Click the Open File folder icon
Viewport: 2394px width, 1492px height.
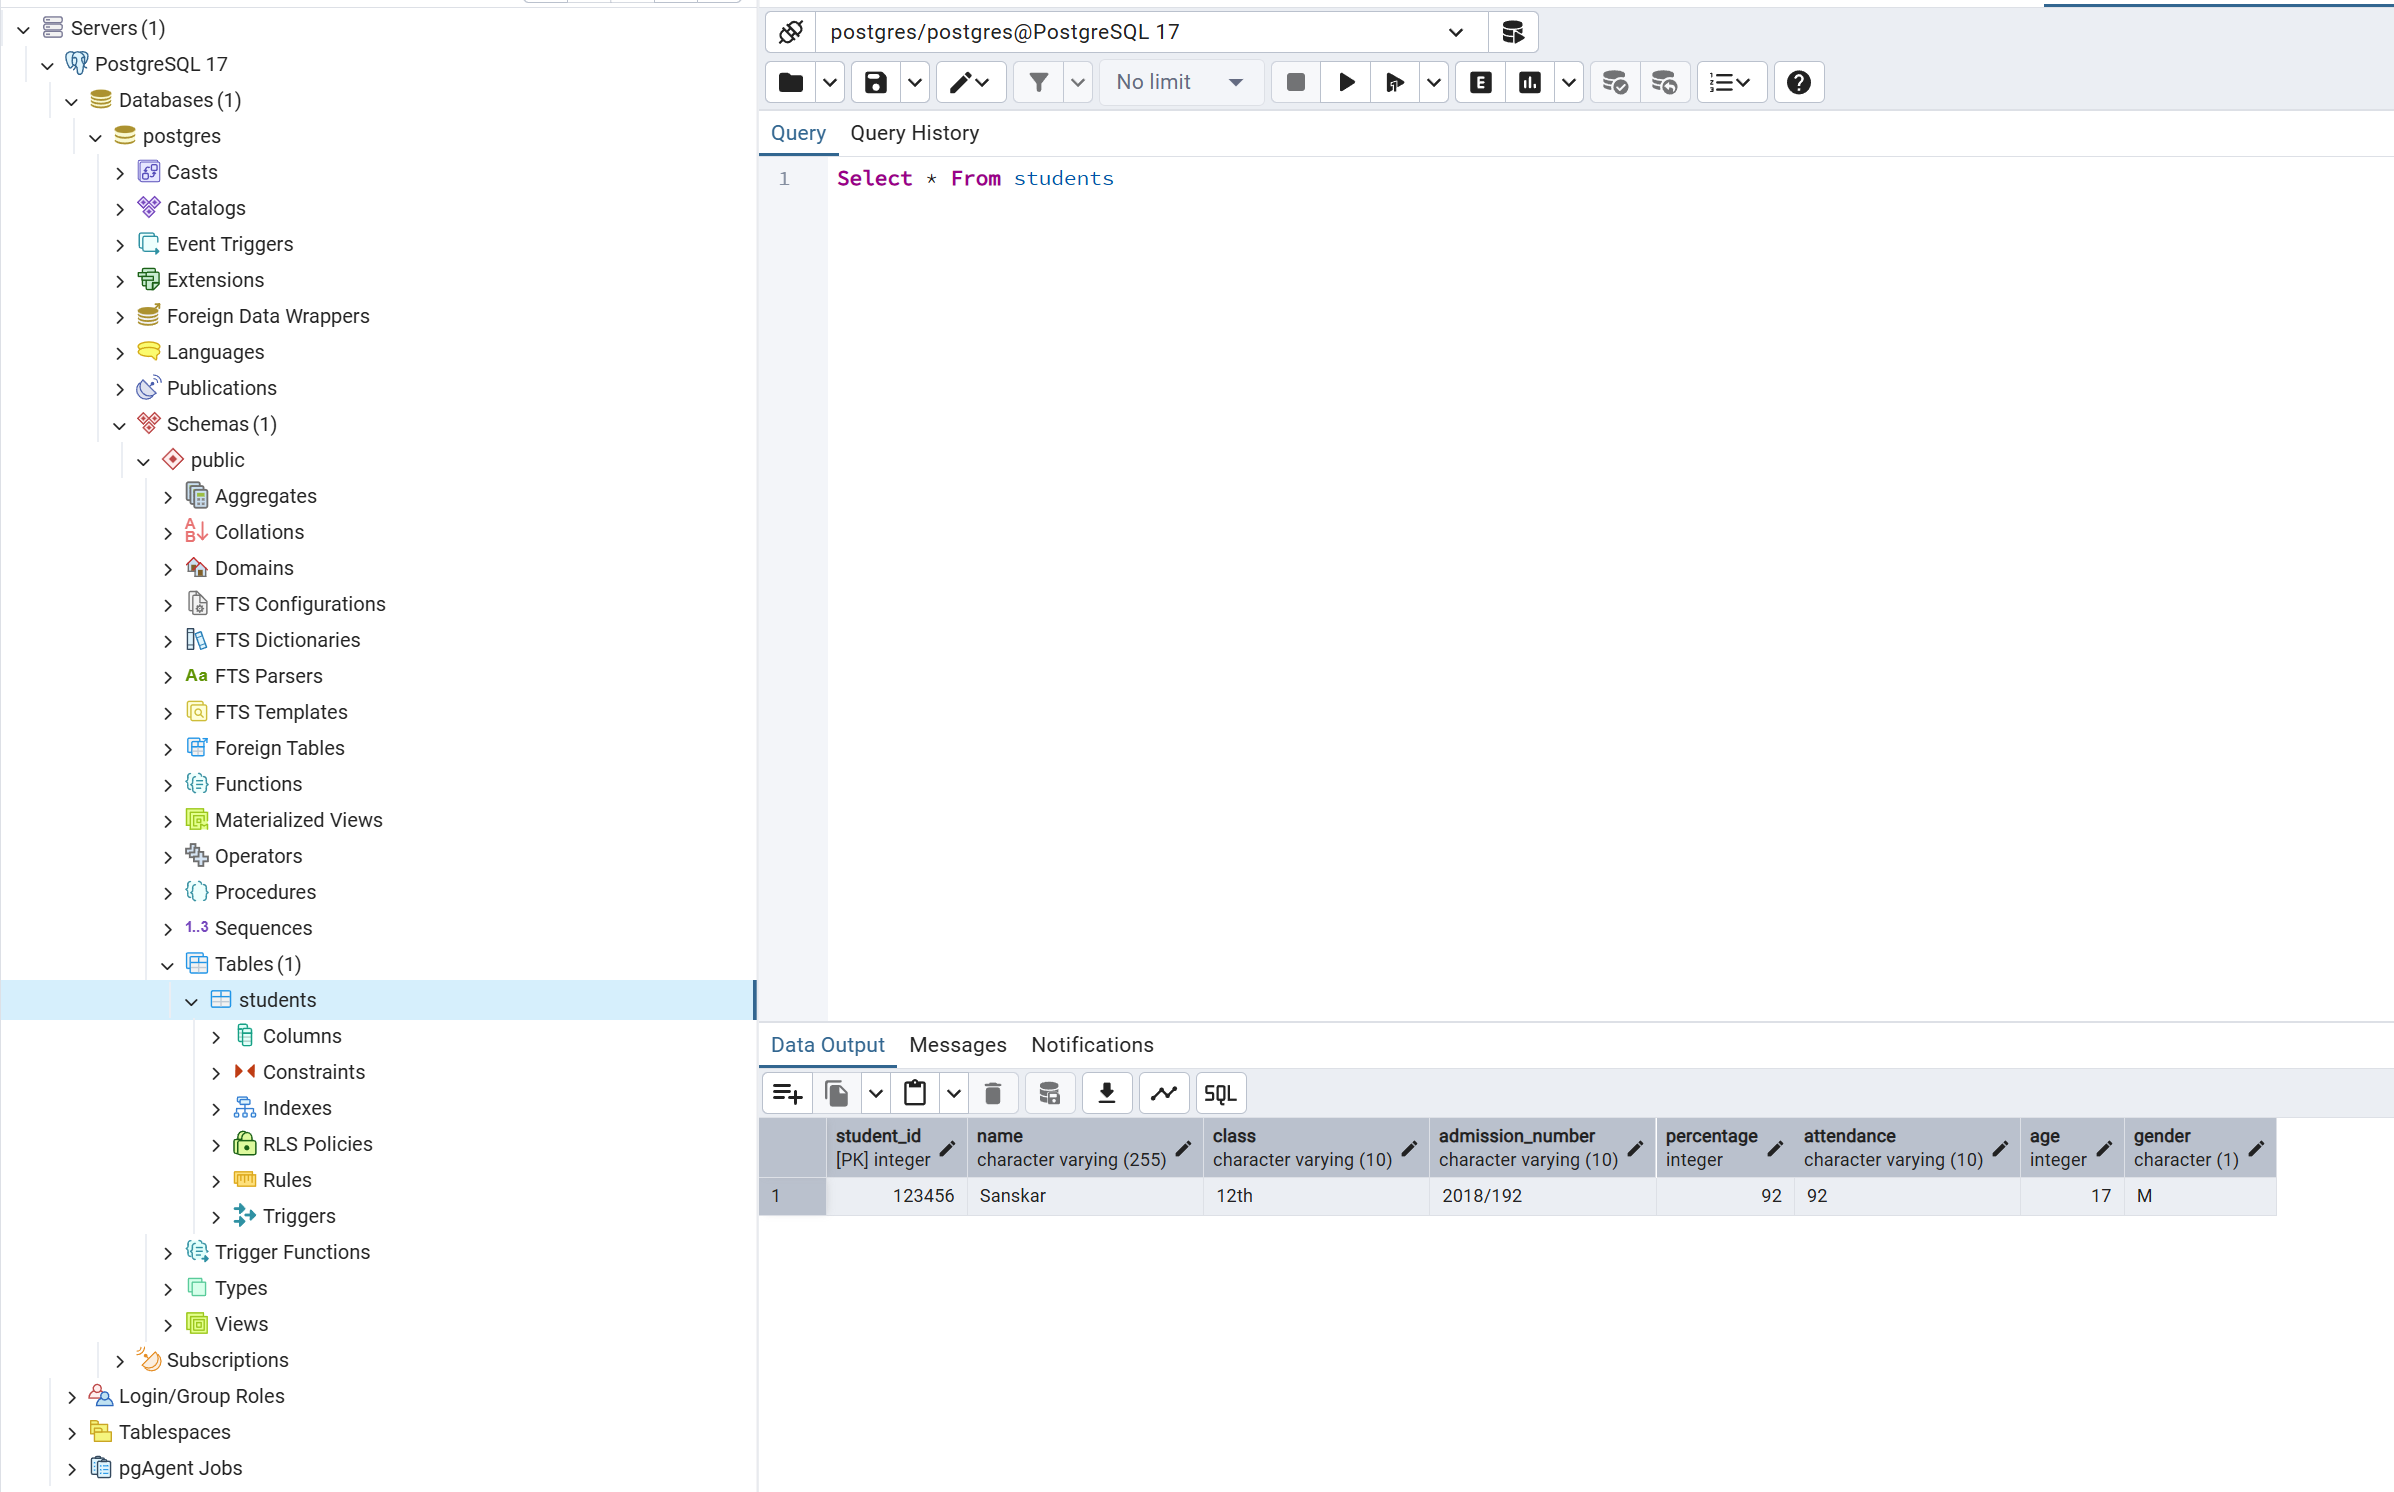pos(790,82)
